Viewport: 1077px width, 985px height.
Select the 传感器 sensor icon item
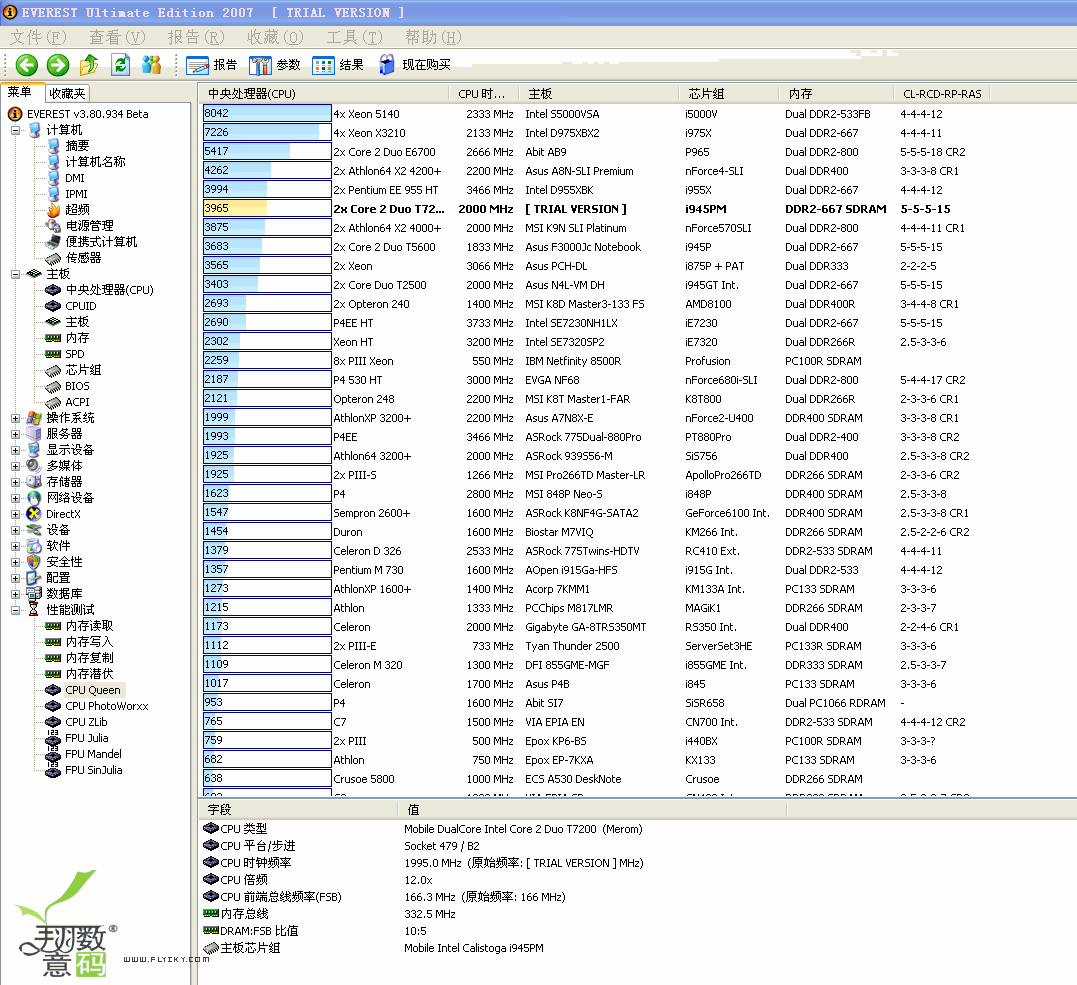53,258
